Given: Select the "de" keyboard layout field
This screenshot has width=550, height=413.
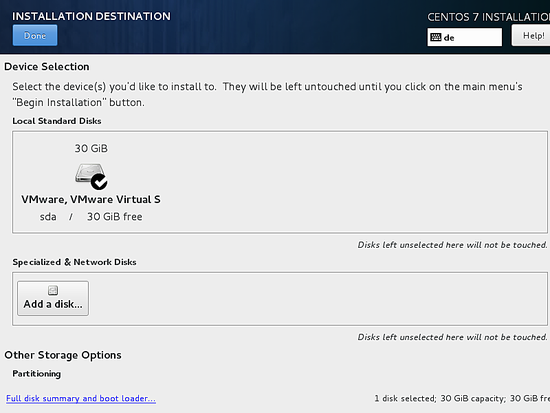Looking at the screenshot, I should click(x=464, y=37).
